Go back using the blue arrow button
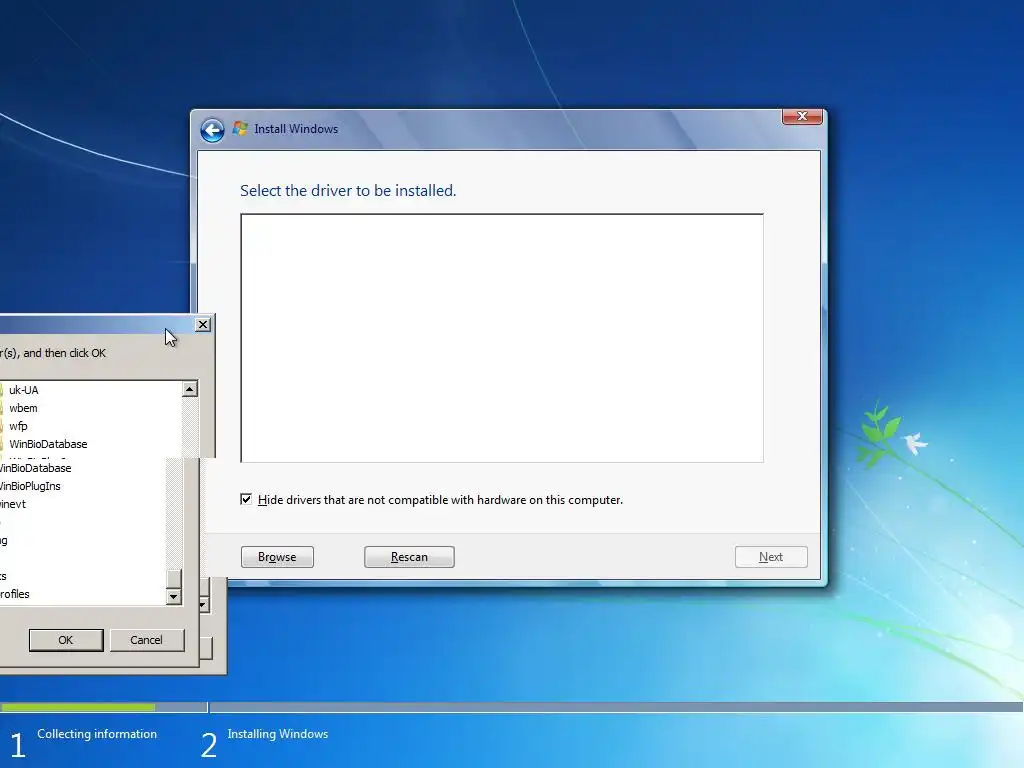The height and width of the screenshot is (768, 1024). [212, 131]
